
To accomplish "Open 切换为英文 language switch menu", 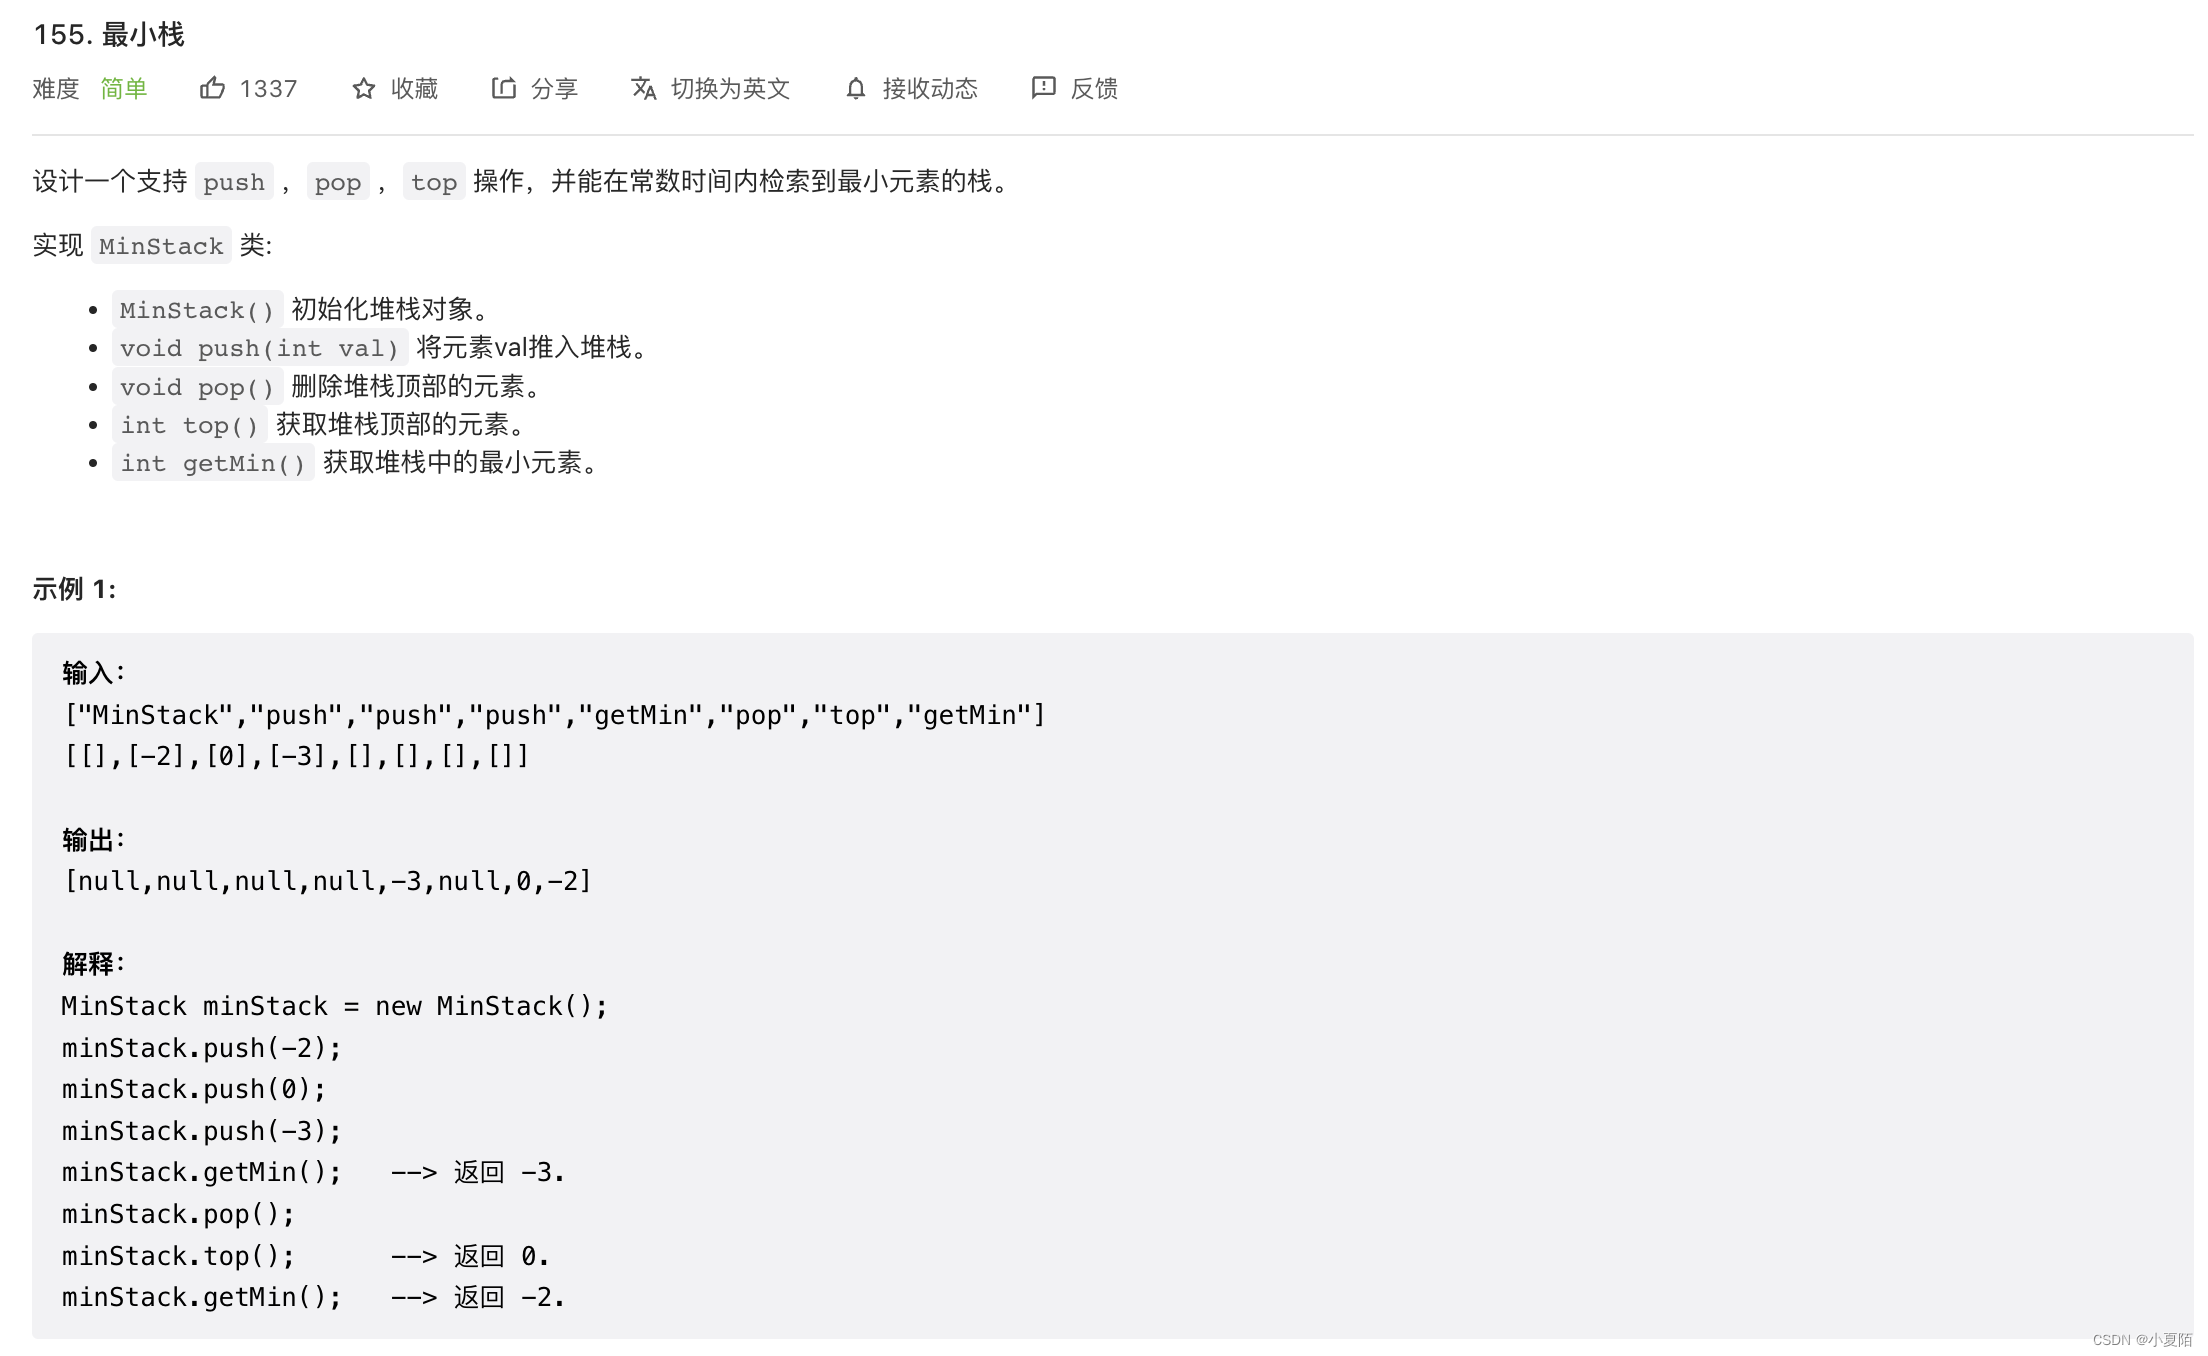I will [x=711, y=88].
